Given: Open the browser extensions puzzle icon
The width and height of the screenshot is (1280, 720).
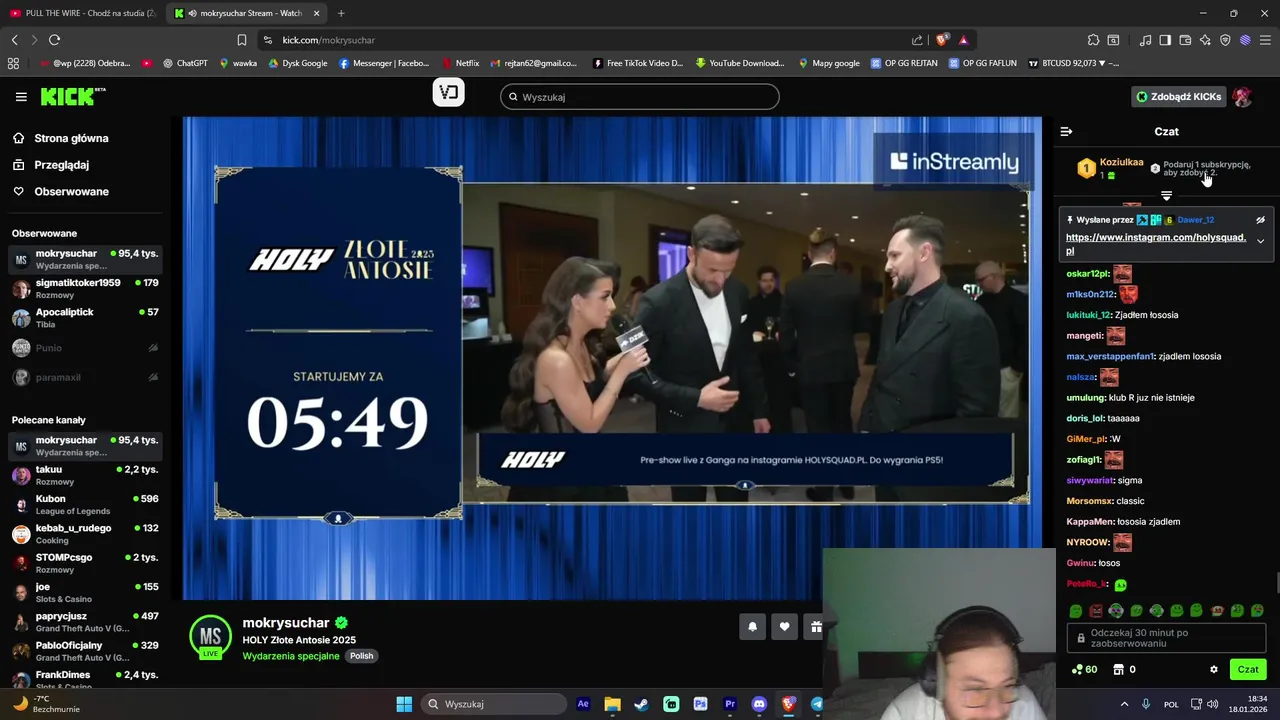Looking at the screenshot, I should pos(1093,40).
